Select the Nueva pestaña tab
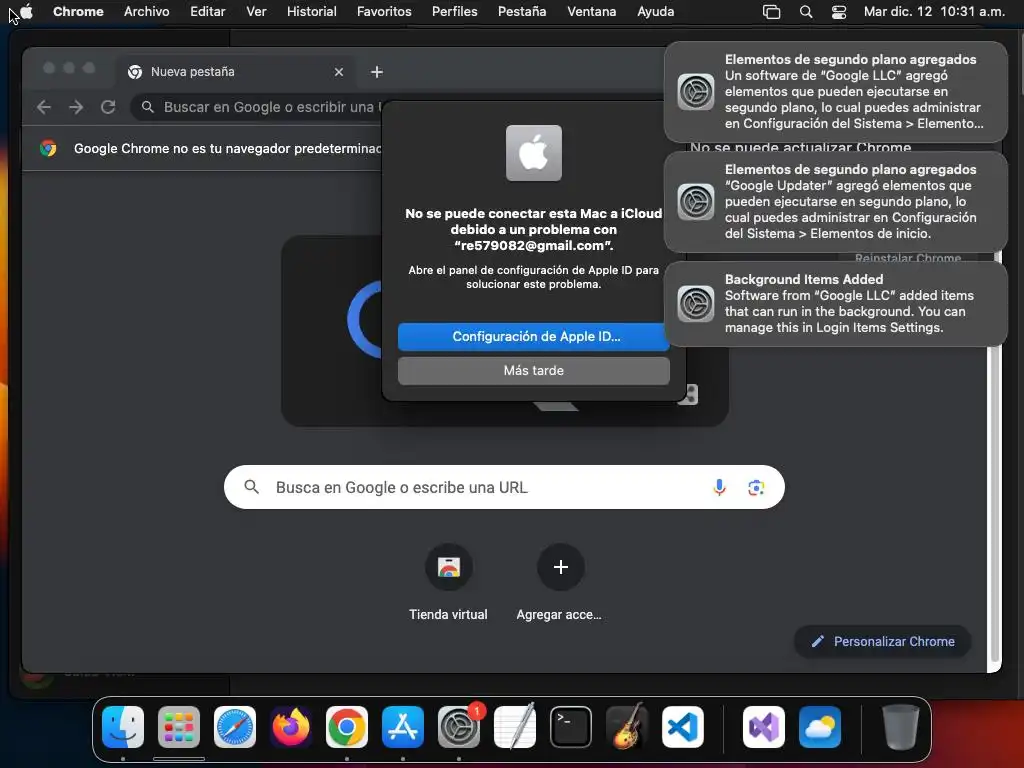The height and width of the screenshot is (768, 1024). pyautogui.click(x=235, y=72)
